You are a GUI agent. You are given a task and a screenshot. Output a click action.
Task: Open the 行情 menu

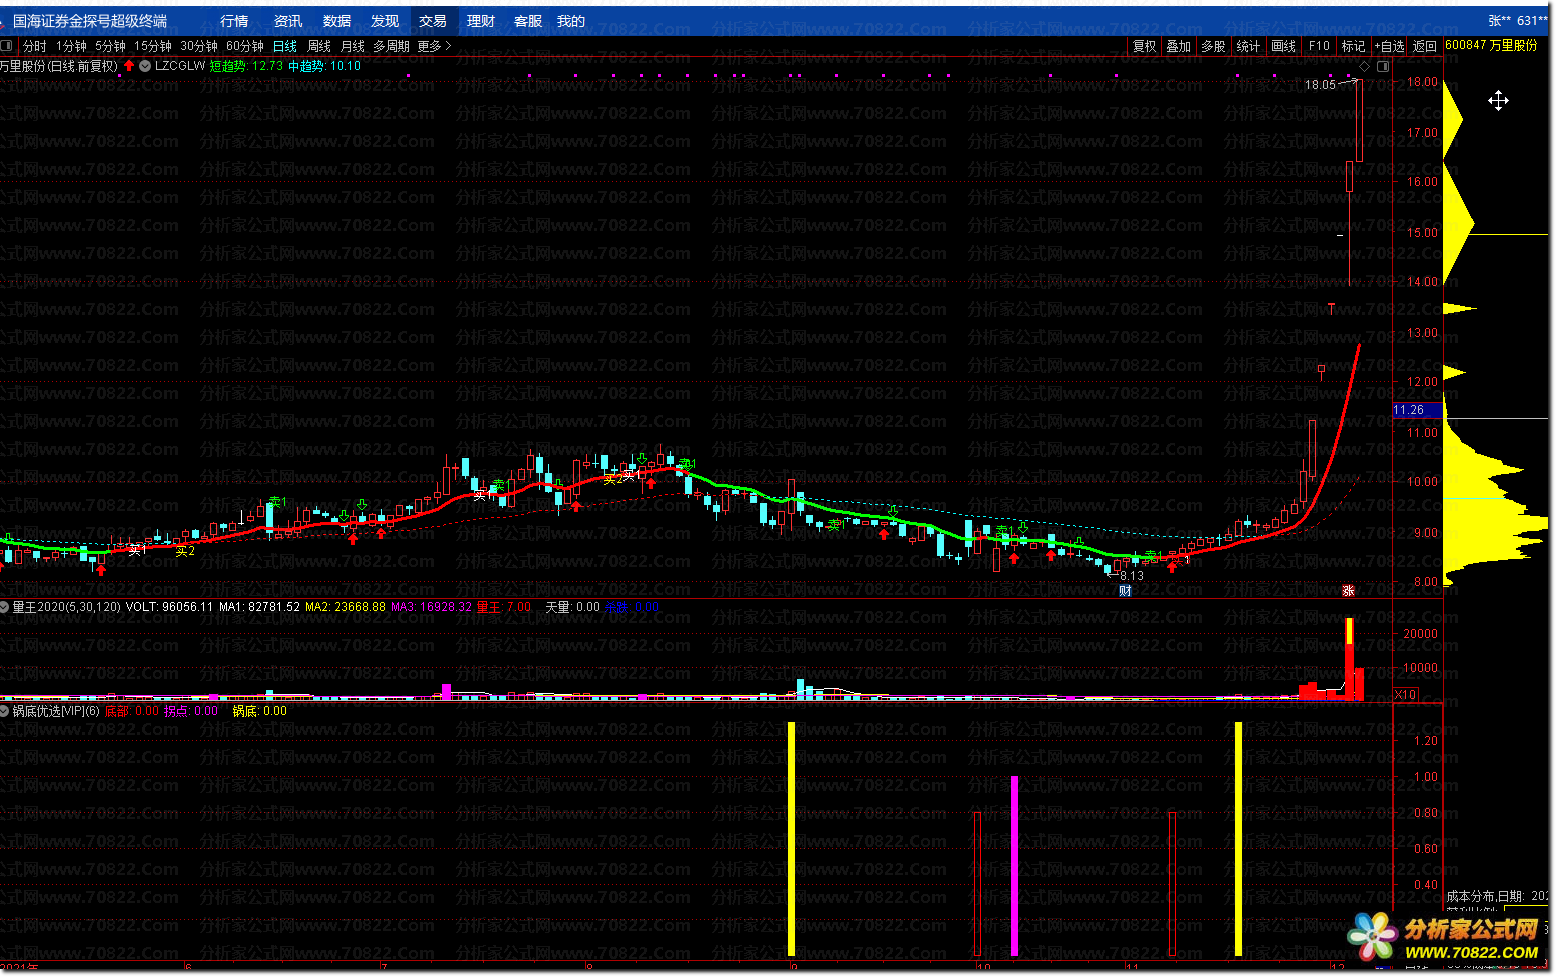pos(234,21)
